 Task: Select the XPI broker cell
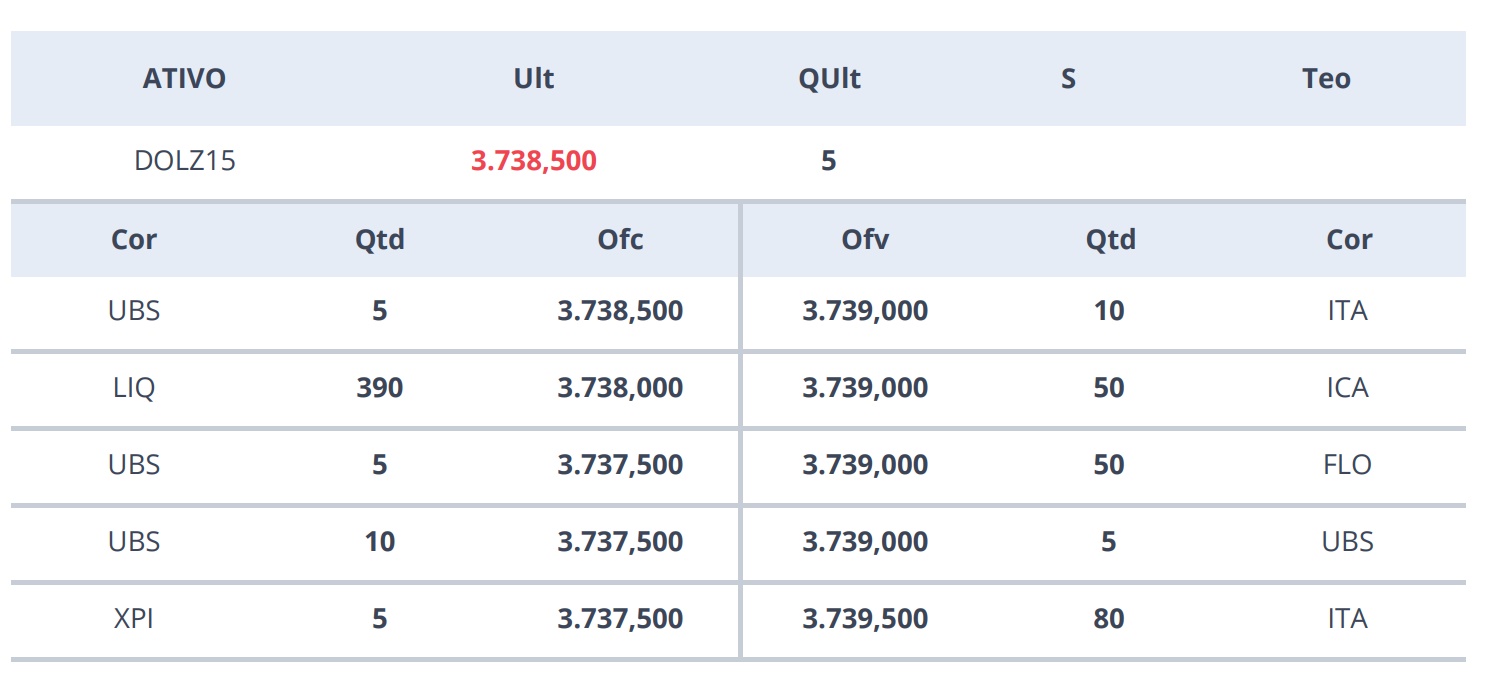[134, 619]
